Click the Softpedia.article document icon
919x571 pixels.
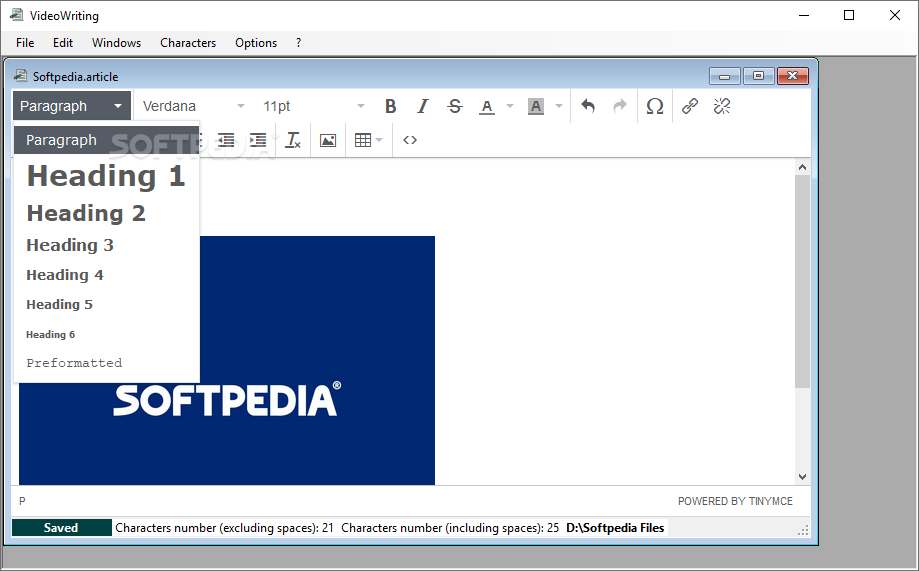pyautogui.click(x=21, y=76)
